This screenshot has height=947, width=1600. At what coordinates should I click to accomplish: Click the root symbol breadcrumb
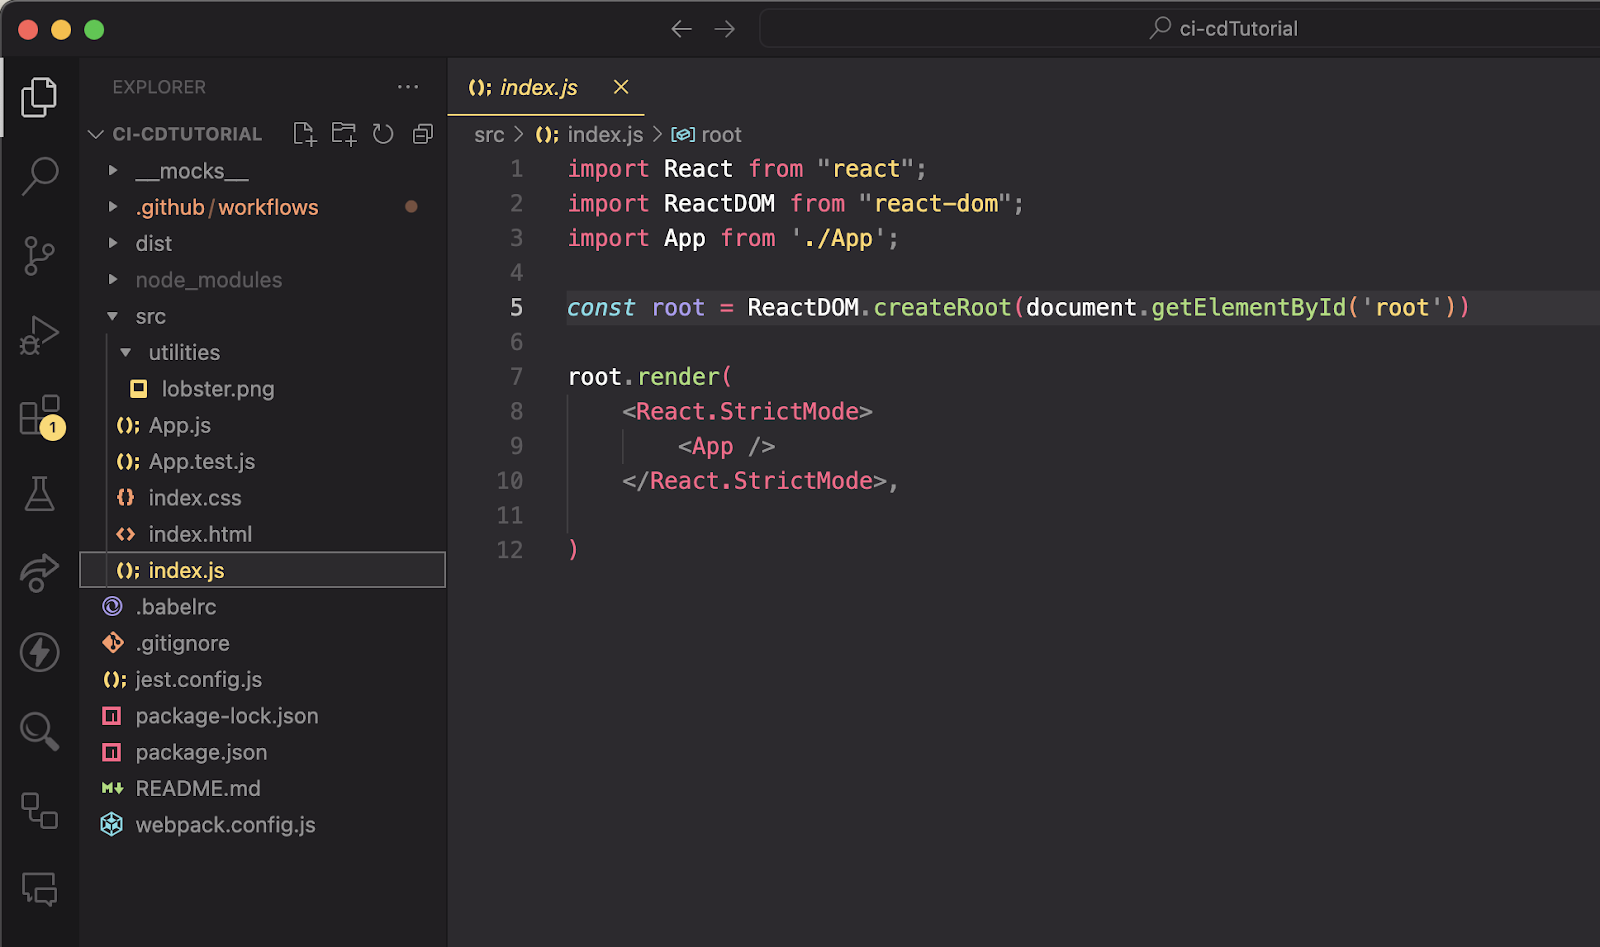click(x=706, y=134)
